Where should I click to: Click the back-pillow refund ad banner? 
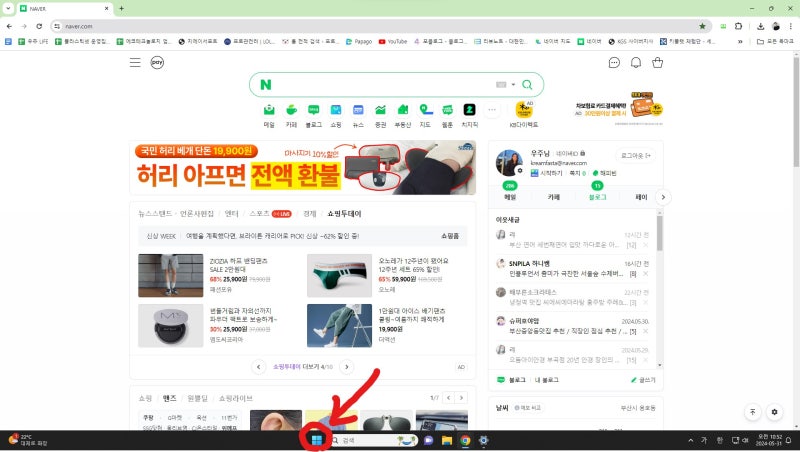[303, 168]
